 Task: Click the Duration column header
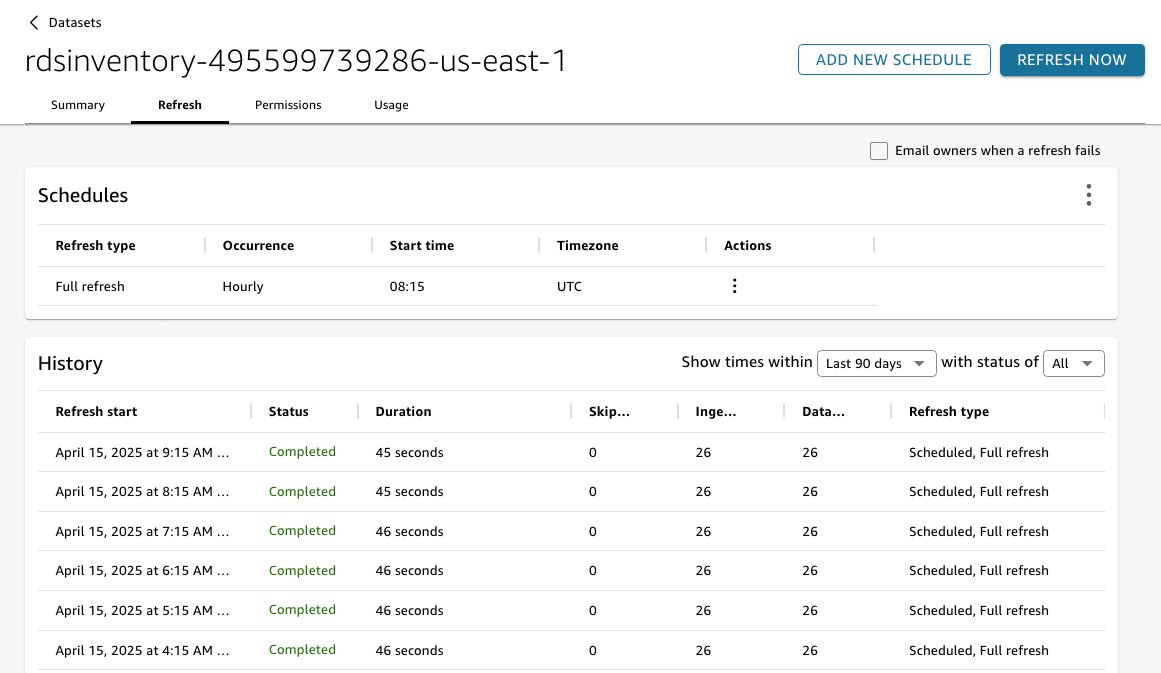403,411
